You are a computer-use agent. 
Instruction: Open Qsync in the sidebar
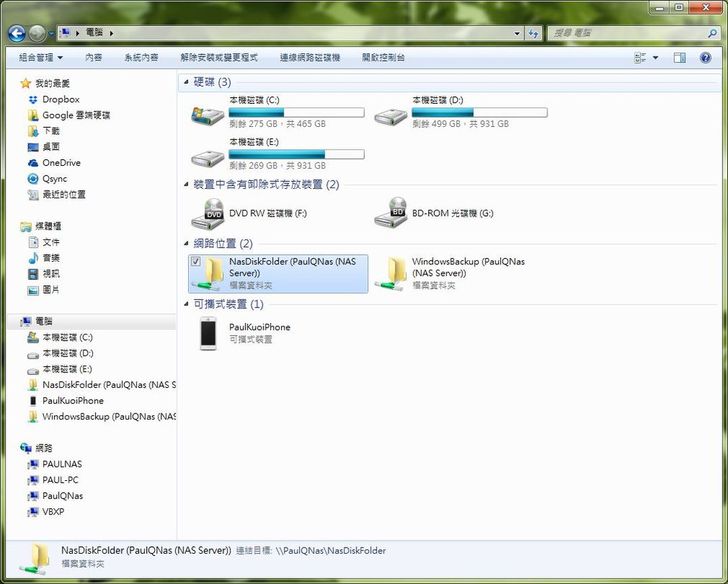55,179
